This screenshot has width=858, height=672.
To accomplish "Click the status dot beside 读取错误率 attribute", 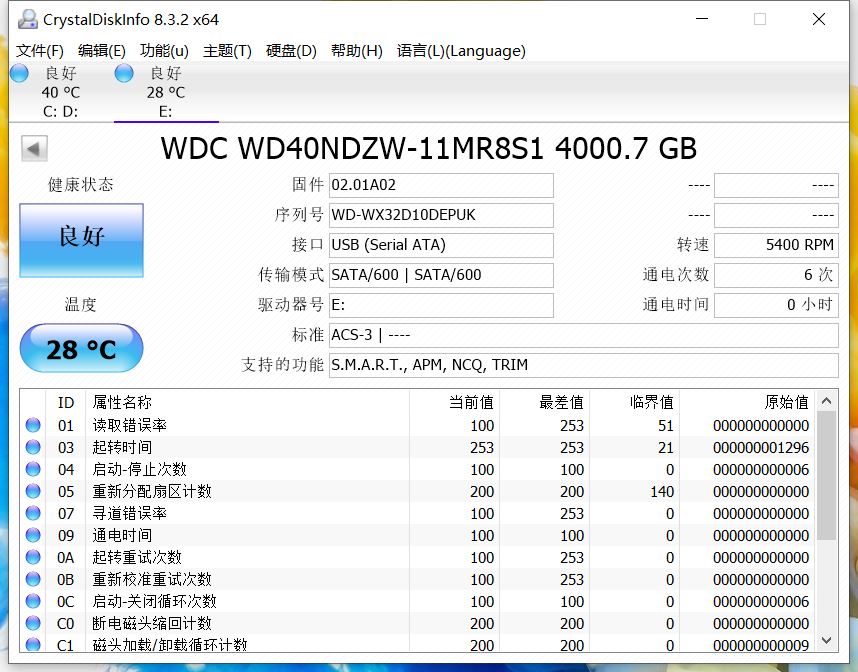I will click(x=31, y=424).
